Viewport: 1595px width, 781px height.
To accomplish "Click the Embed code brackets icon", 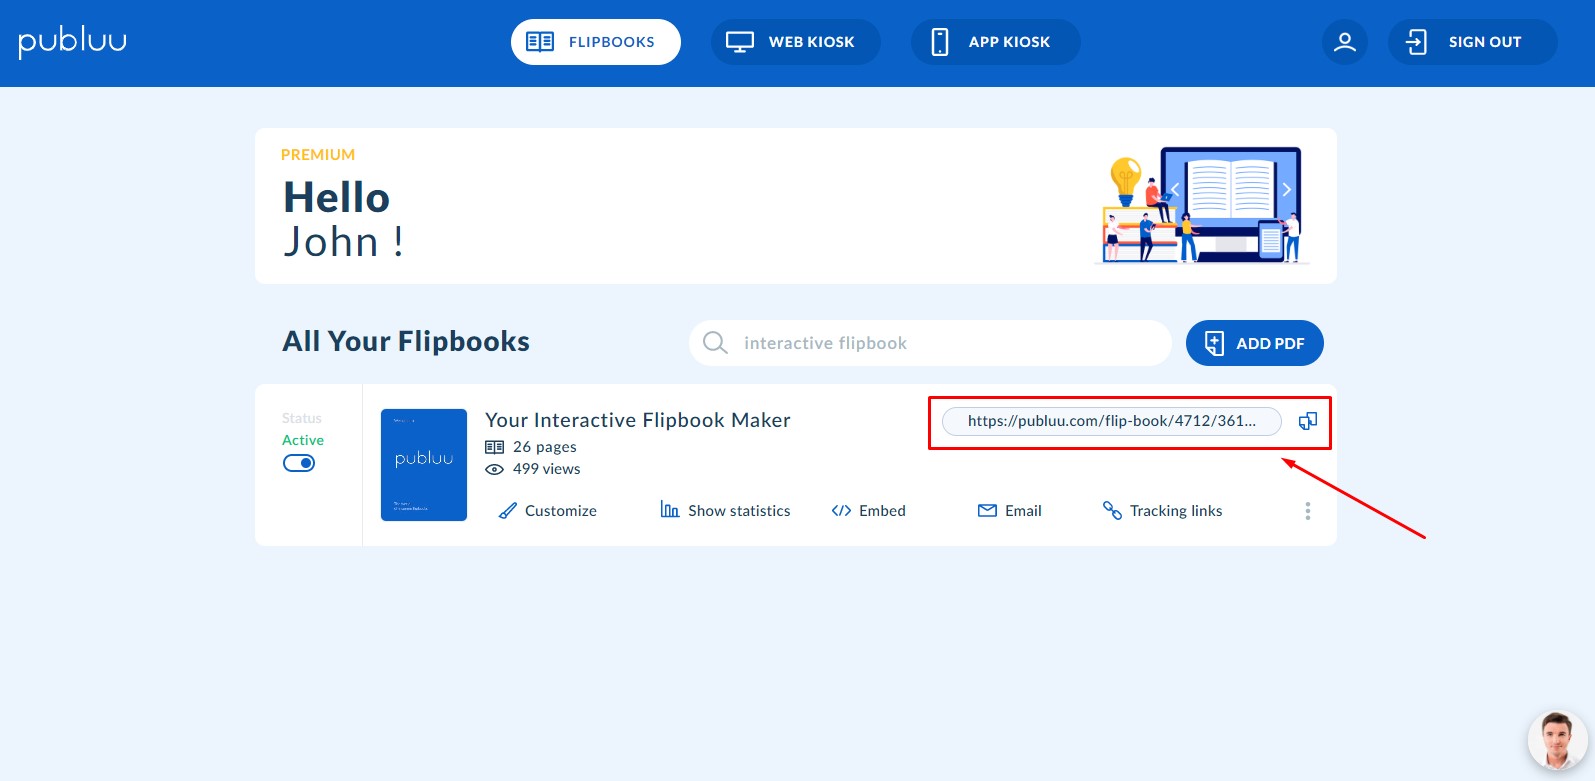I will pyautogui.click(x=841, y=511).
